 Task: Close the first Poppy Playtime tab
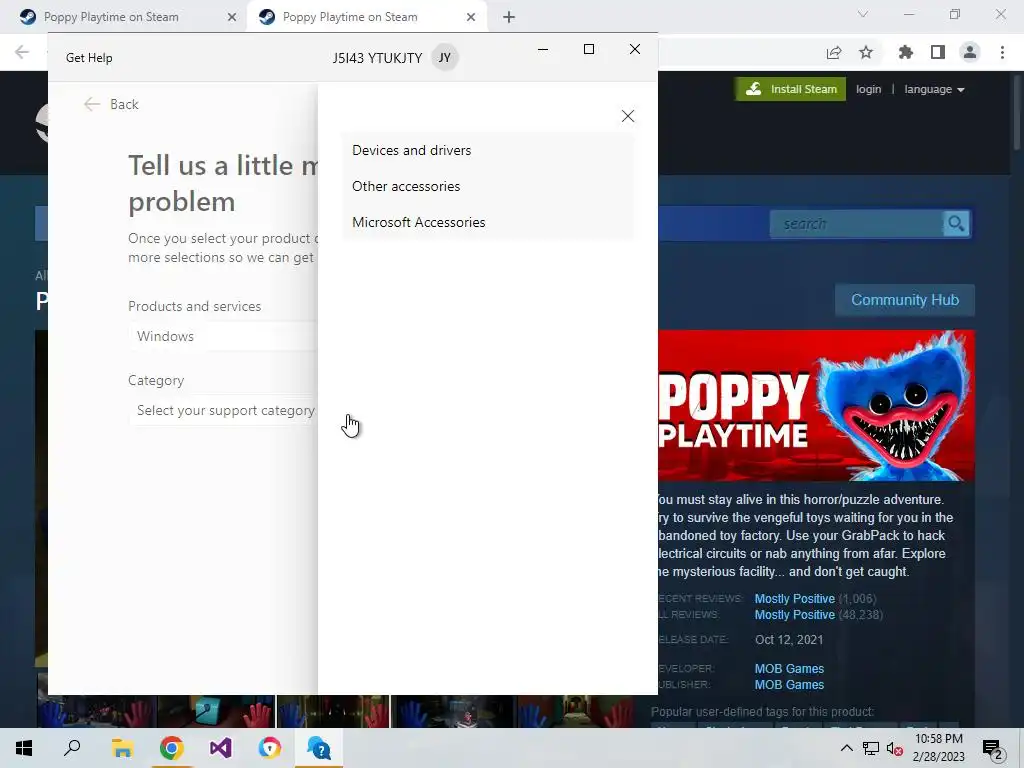coord(232,17)
